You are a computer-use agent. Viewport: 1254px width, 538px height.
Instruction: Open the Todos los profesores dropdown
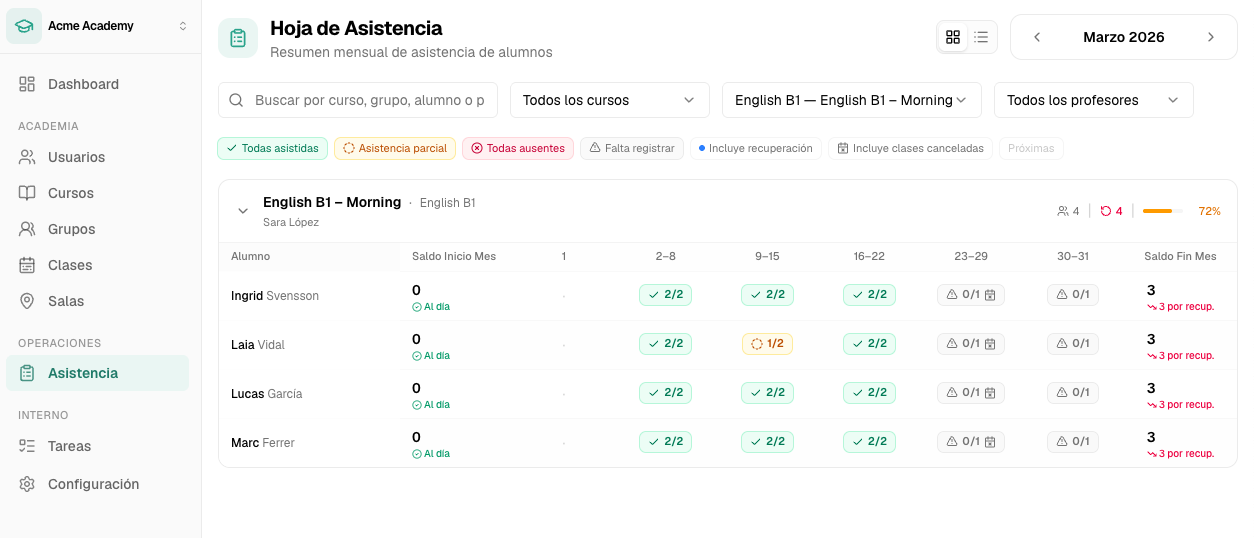1094,100
